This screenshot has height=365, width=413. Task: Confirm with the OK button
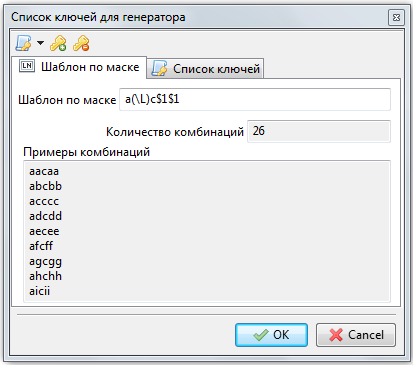(x=271, y=335)
